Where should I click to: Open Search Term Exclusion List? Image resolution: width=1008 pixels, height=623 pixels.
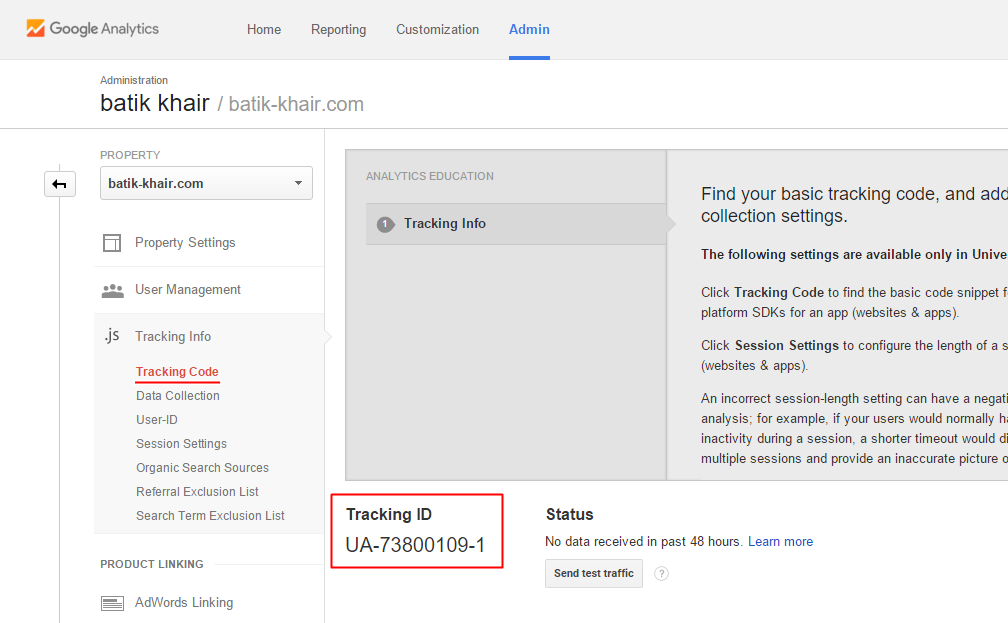[x=210, y=516]
